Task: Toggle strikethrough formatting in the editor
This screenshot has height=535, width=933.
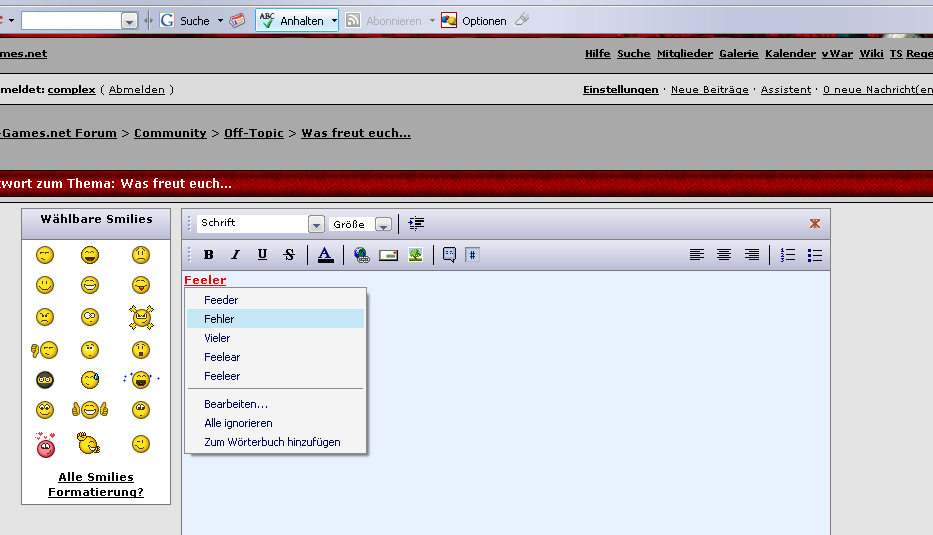Action: click(289, 255)
